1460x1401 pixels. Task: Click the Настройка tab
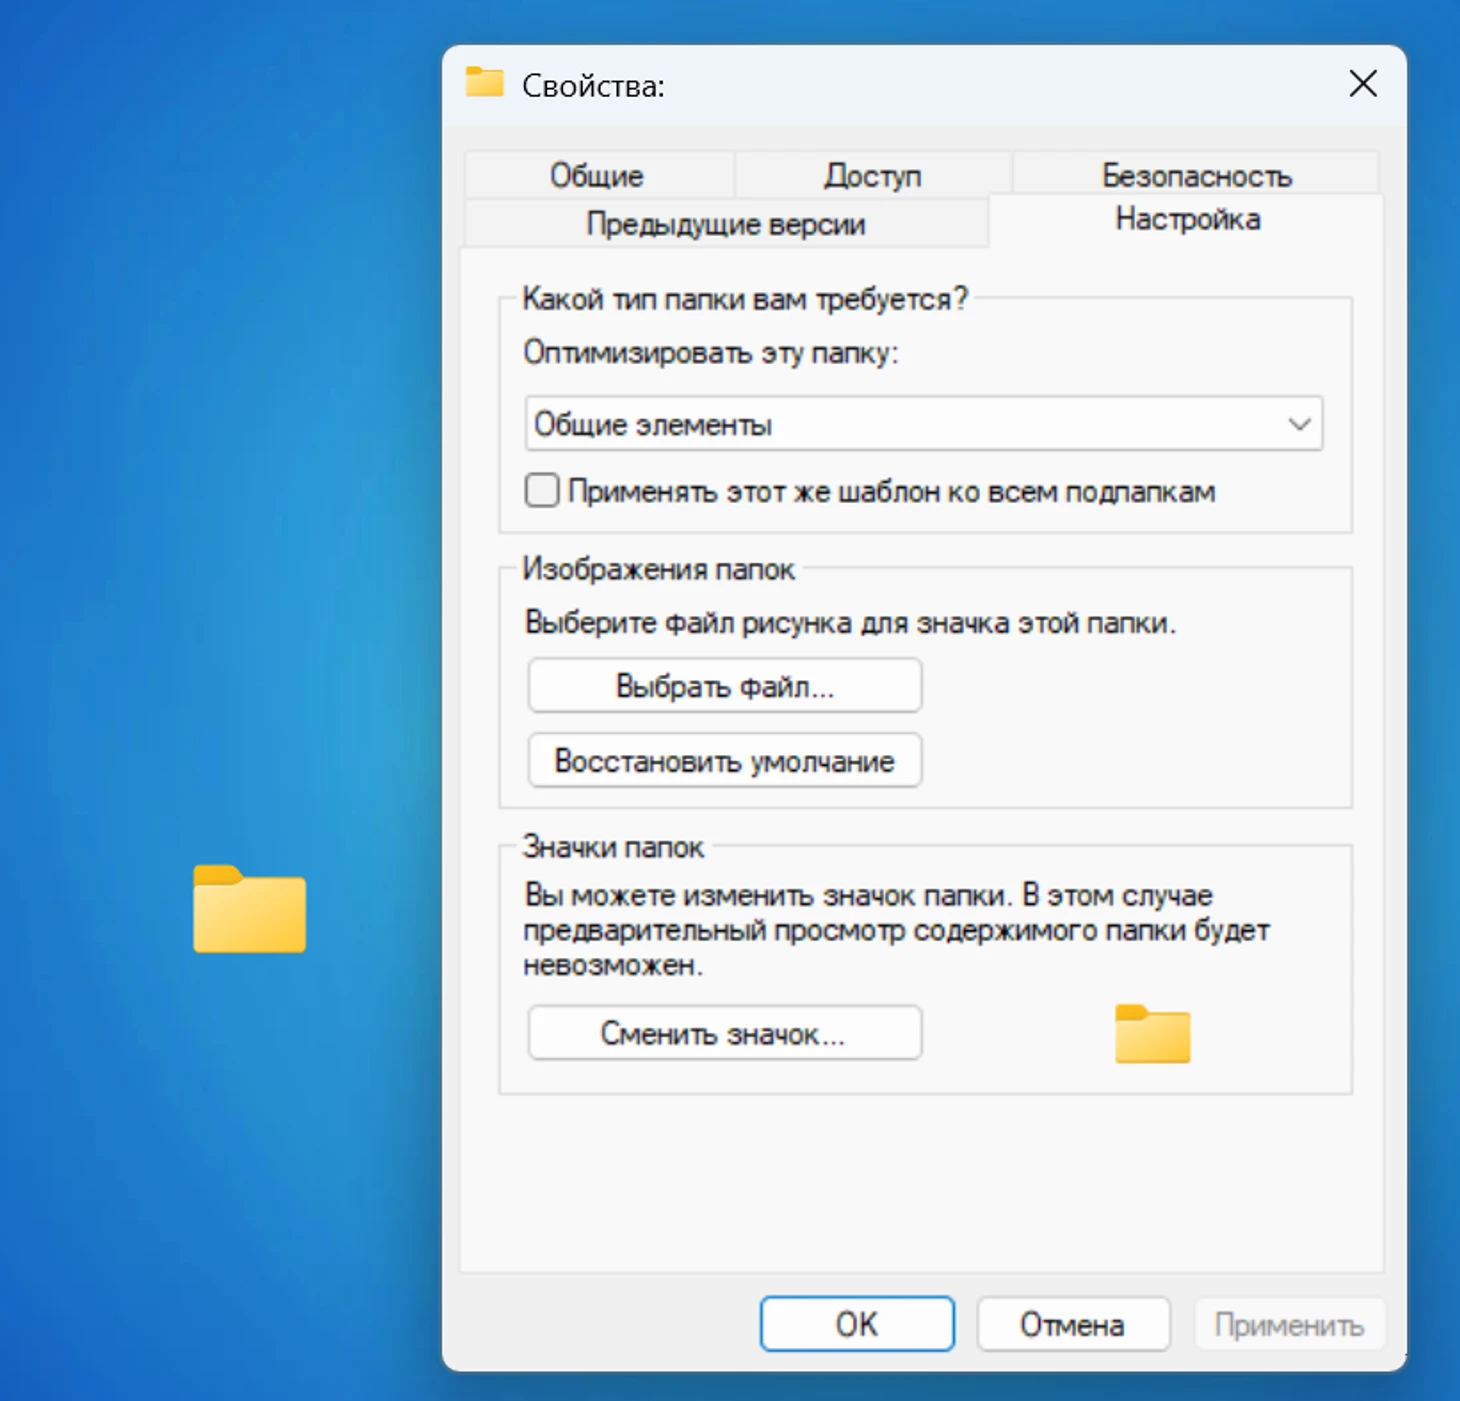coord(1187,219)
